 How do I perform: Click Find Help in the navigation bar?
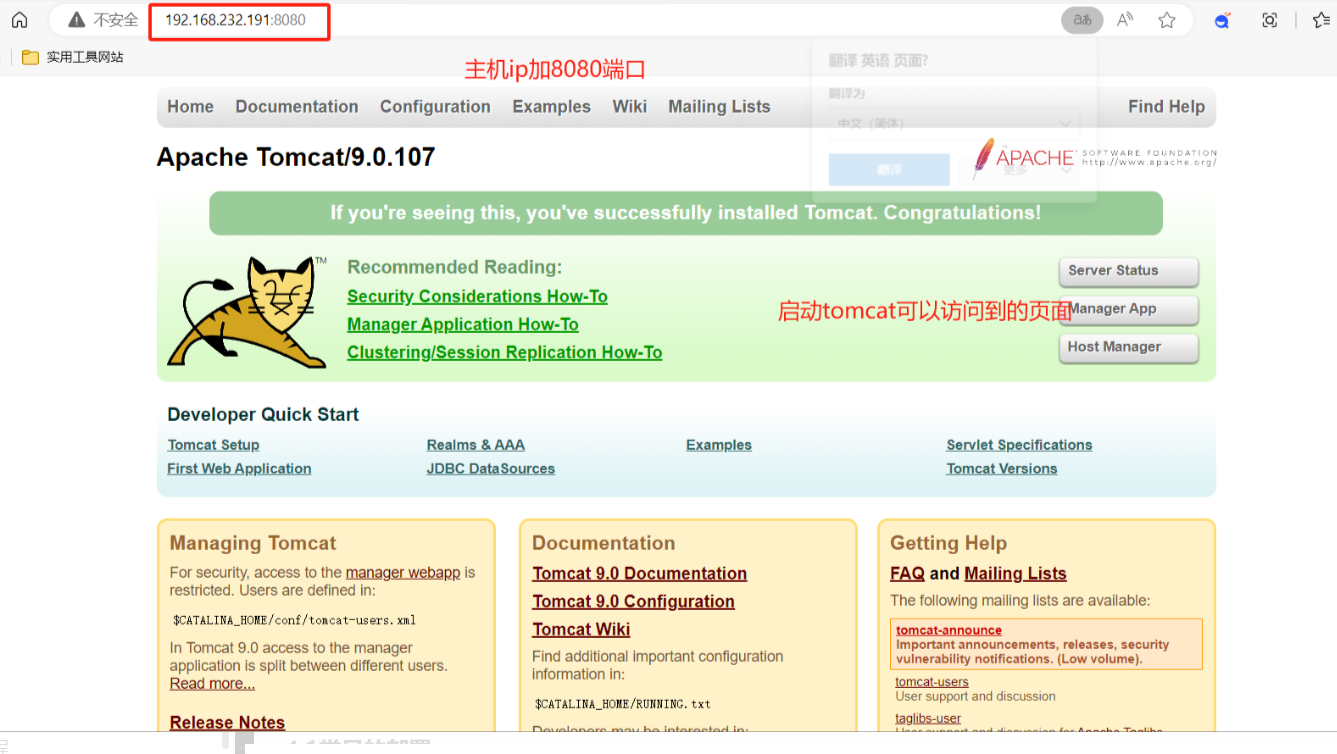(x=1166, y=107)
